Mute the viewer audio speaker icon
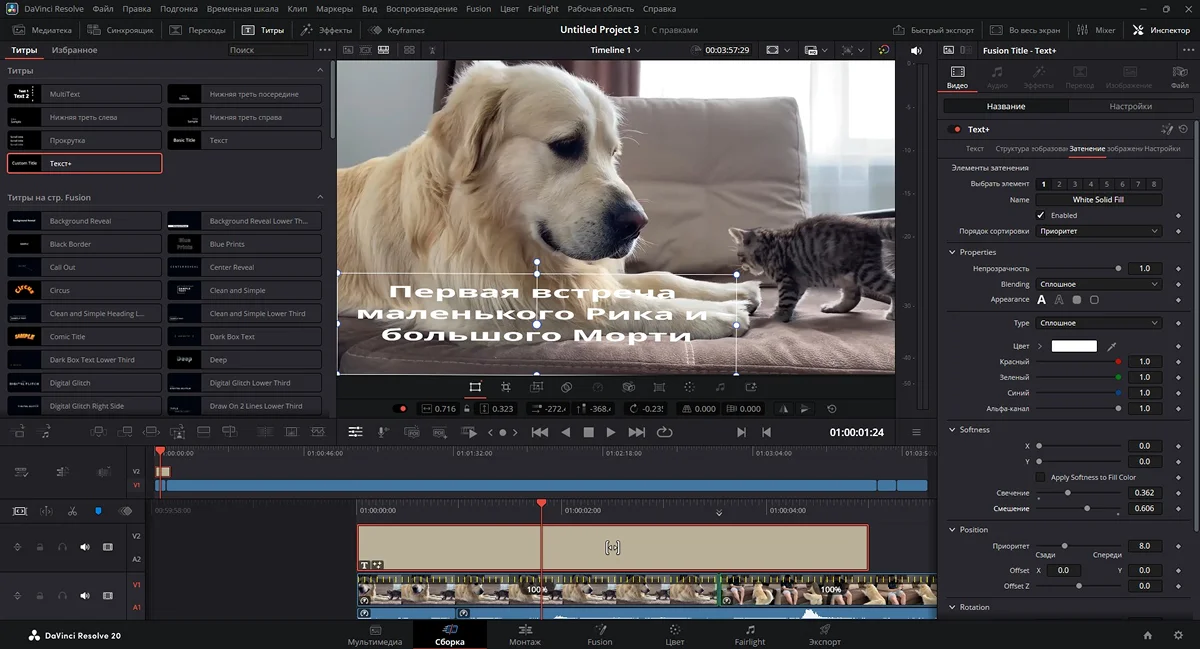The height and width of the screenshot is (649, 1200). pyautogui.click(x=916, y=50)
